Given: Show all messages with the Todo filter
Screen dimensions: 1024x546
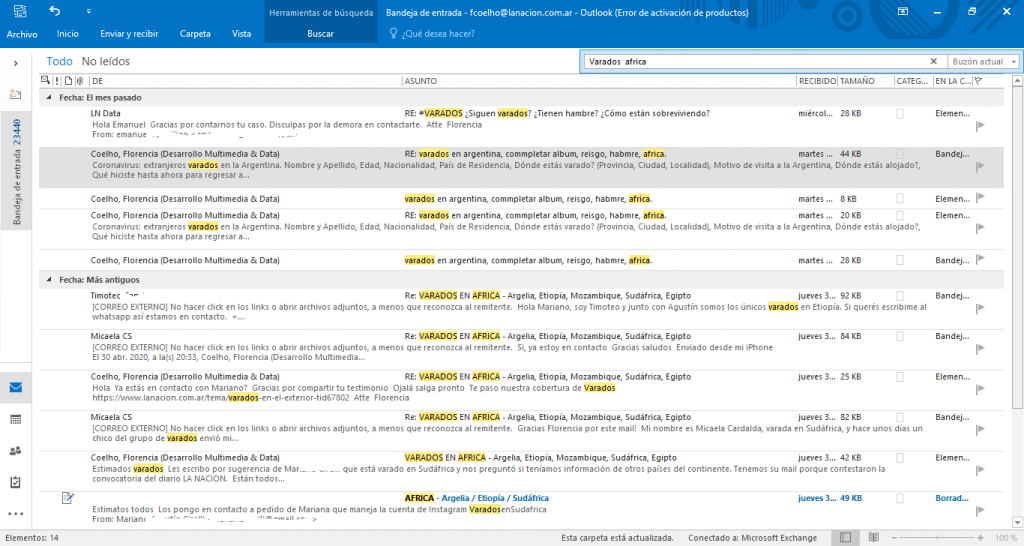Looking at the screenshot, I should [59, 61].
